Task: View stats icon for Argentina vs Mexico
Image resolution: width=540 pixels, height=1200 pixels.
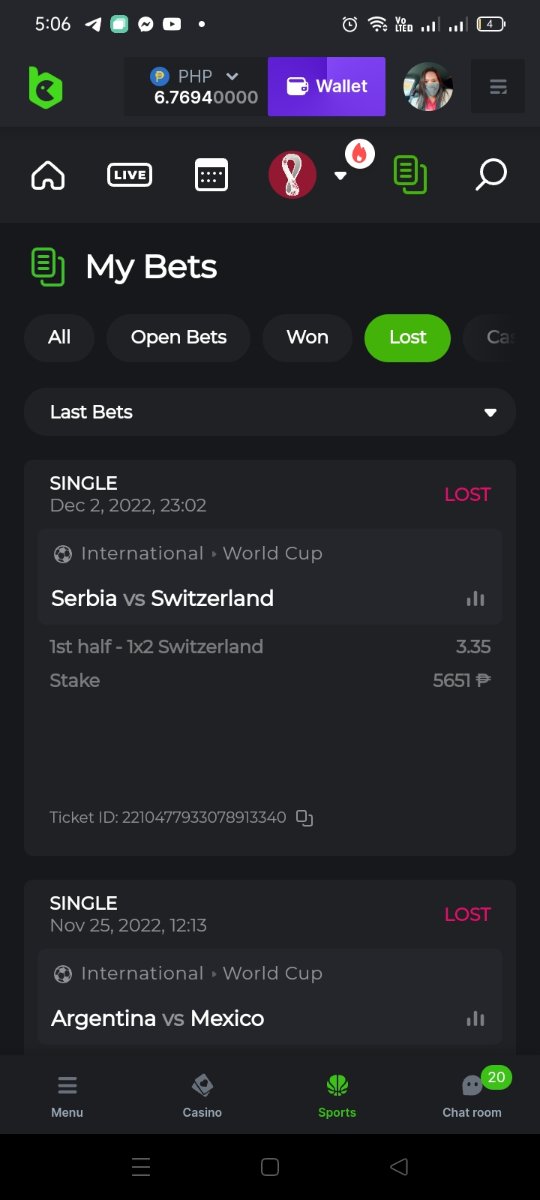Action: click(x=475, y=1019)
